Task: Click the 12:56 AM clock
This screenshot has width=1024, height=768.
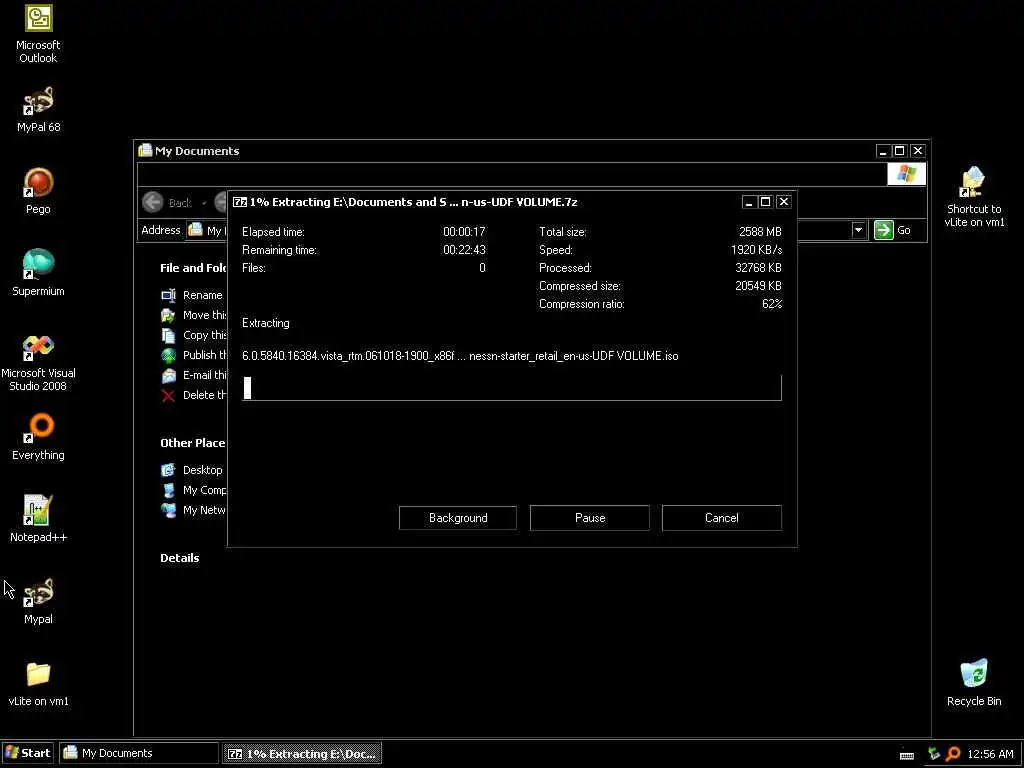Action: click(x=991, y=754)
